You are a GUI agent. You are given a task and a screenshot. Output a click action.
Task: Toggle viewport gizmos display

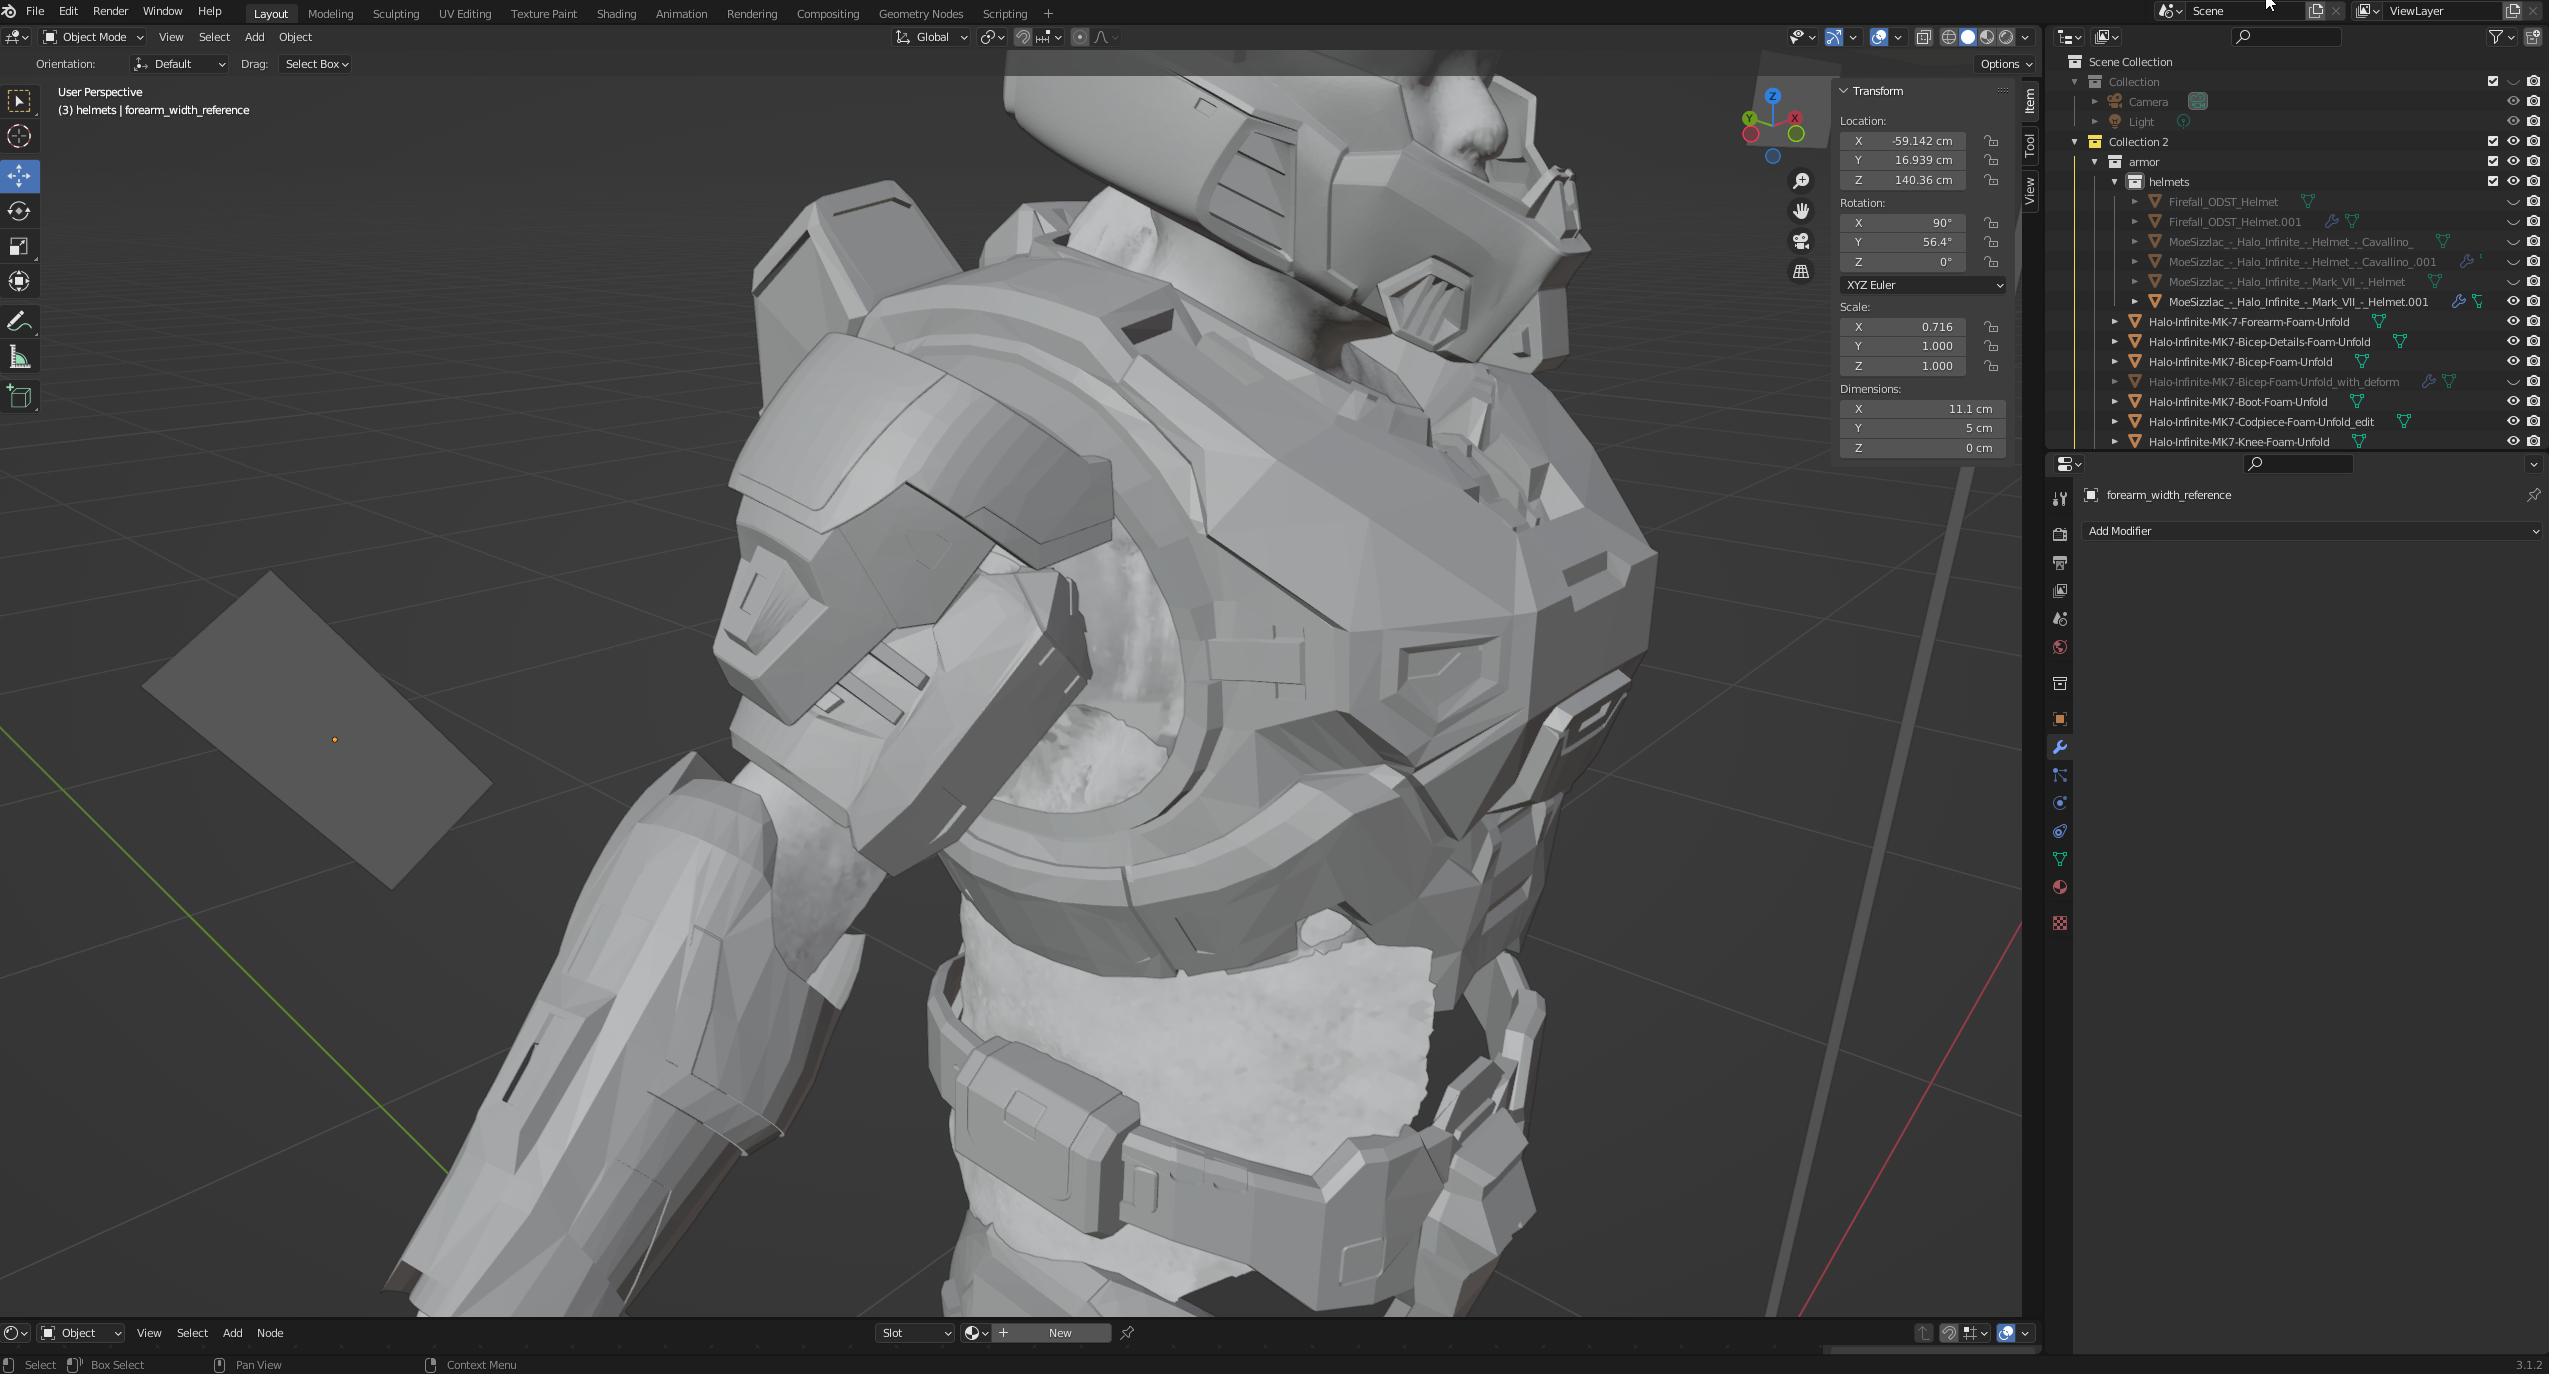(x=1834, y=37)
